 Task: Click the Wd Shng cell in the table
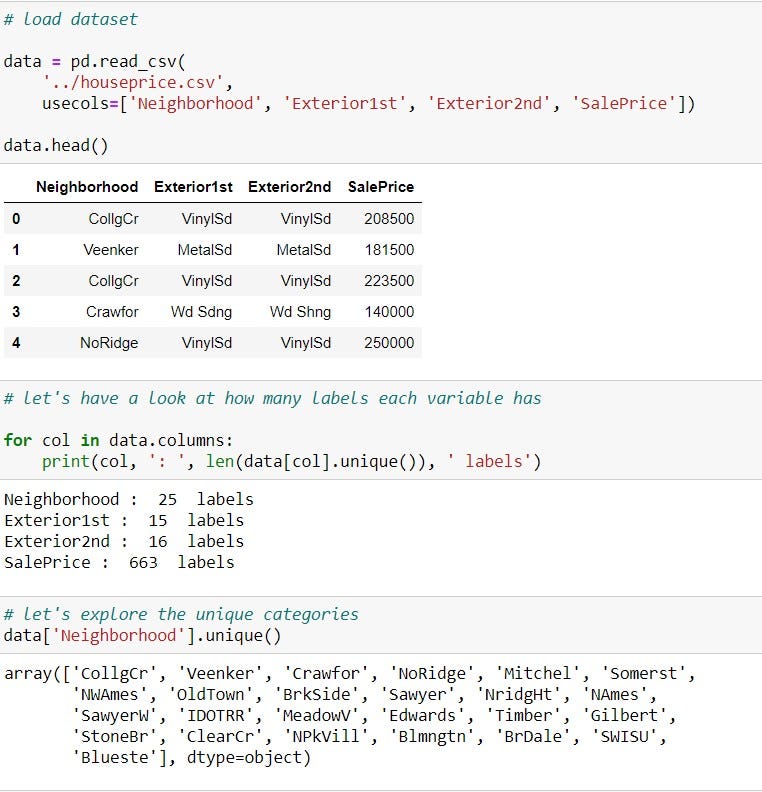click(300, 312)
